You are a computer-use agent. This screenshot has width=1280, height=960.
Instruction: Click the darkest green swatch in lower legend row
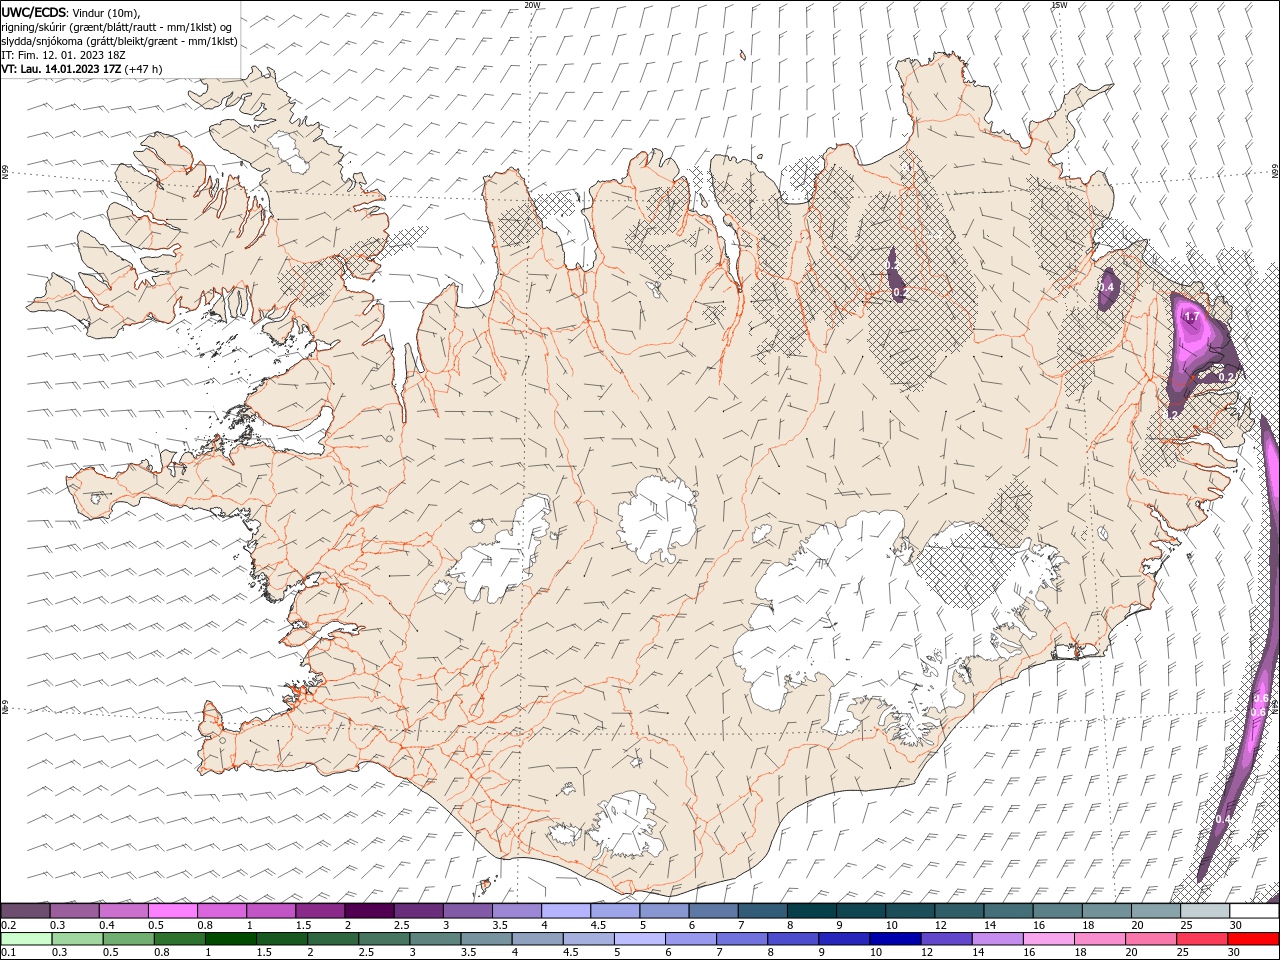pyautogui.click(x=231, y=939)
